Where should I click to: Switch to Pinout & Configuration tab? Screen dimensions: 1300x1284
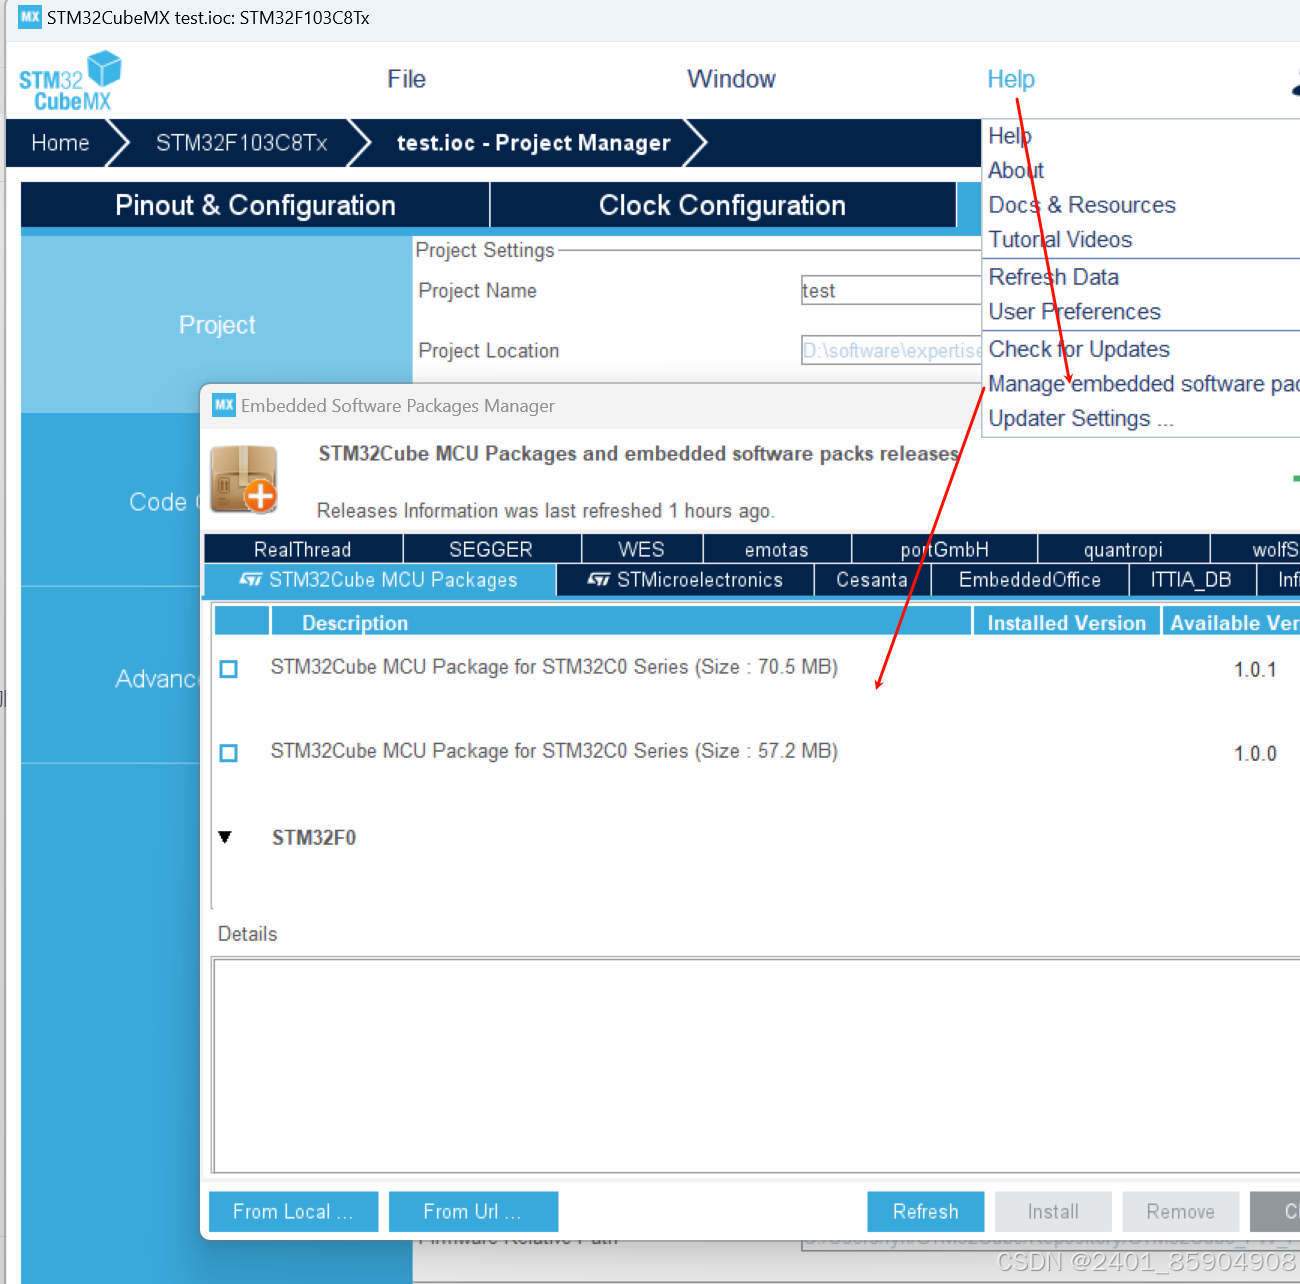[255, 205]
